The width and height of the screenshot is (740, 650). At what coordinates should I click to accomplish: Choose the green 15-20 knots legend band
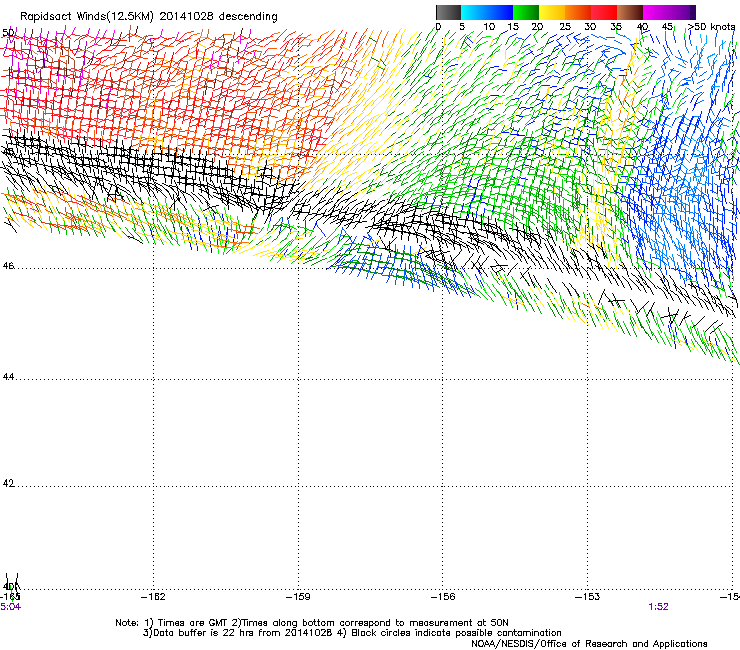click(x=526, y=12)
